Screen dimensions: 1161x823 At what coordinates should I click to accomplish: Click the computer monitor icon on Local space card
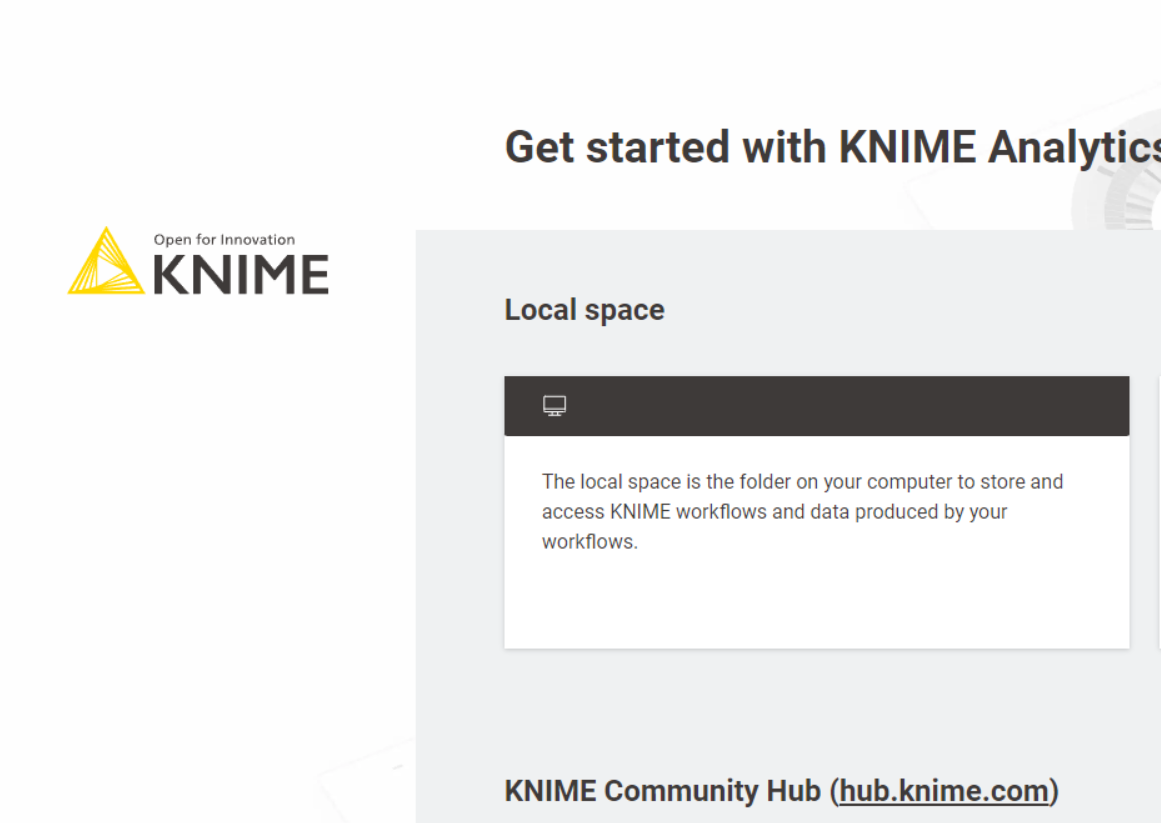coord(554,406)
